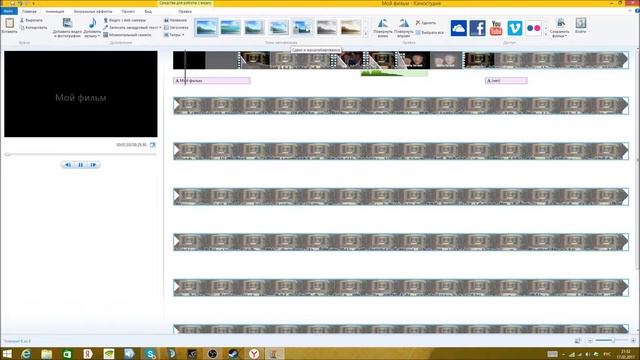Open the narration recording dropdown arrow
Viewport: 640px width, 360px height.
point(160,27)
